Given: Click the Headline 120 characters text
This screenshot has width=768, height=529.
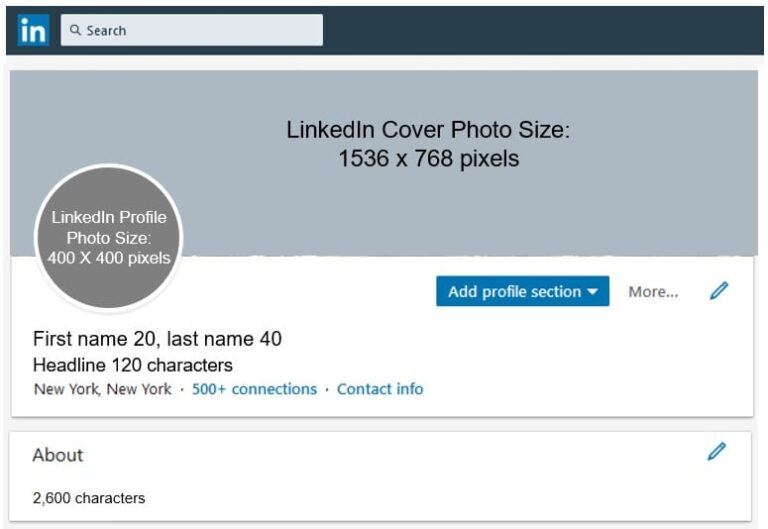Looking at the screenshot, I should click(x=133, y=365).
